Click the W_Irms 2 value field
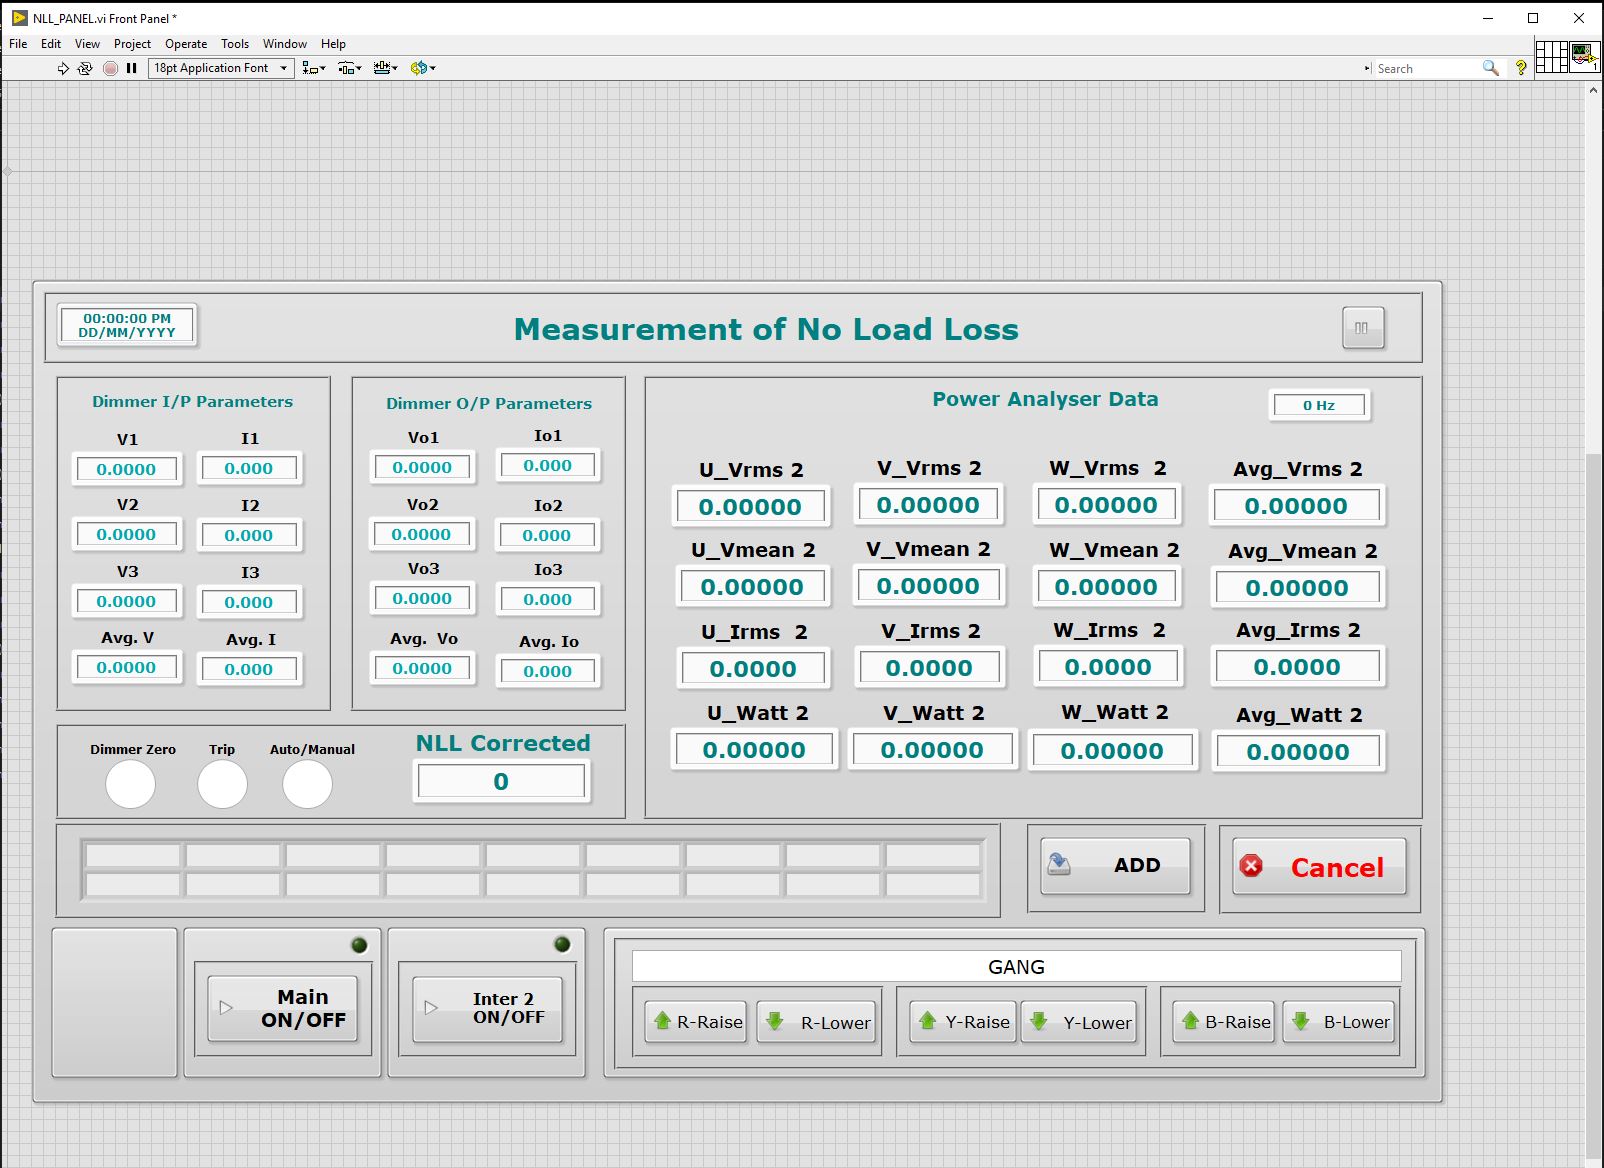This screenshot has width=1604, height=1168. tap(1108, 667)
